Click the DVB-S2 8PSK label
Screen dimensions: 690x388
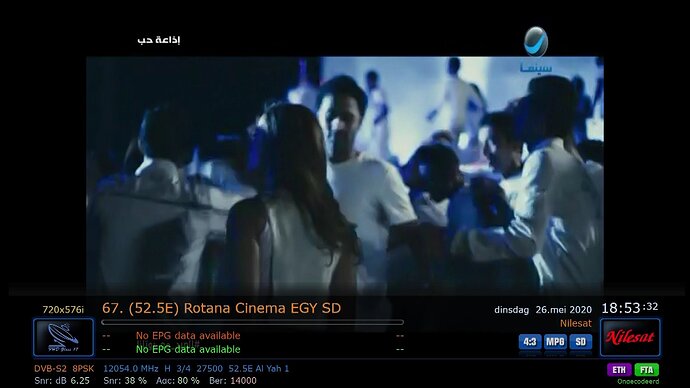coord(64,369)
